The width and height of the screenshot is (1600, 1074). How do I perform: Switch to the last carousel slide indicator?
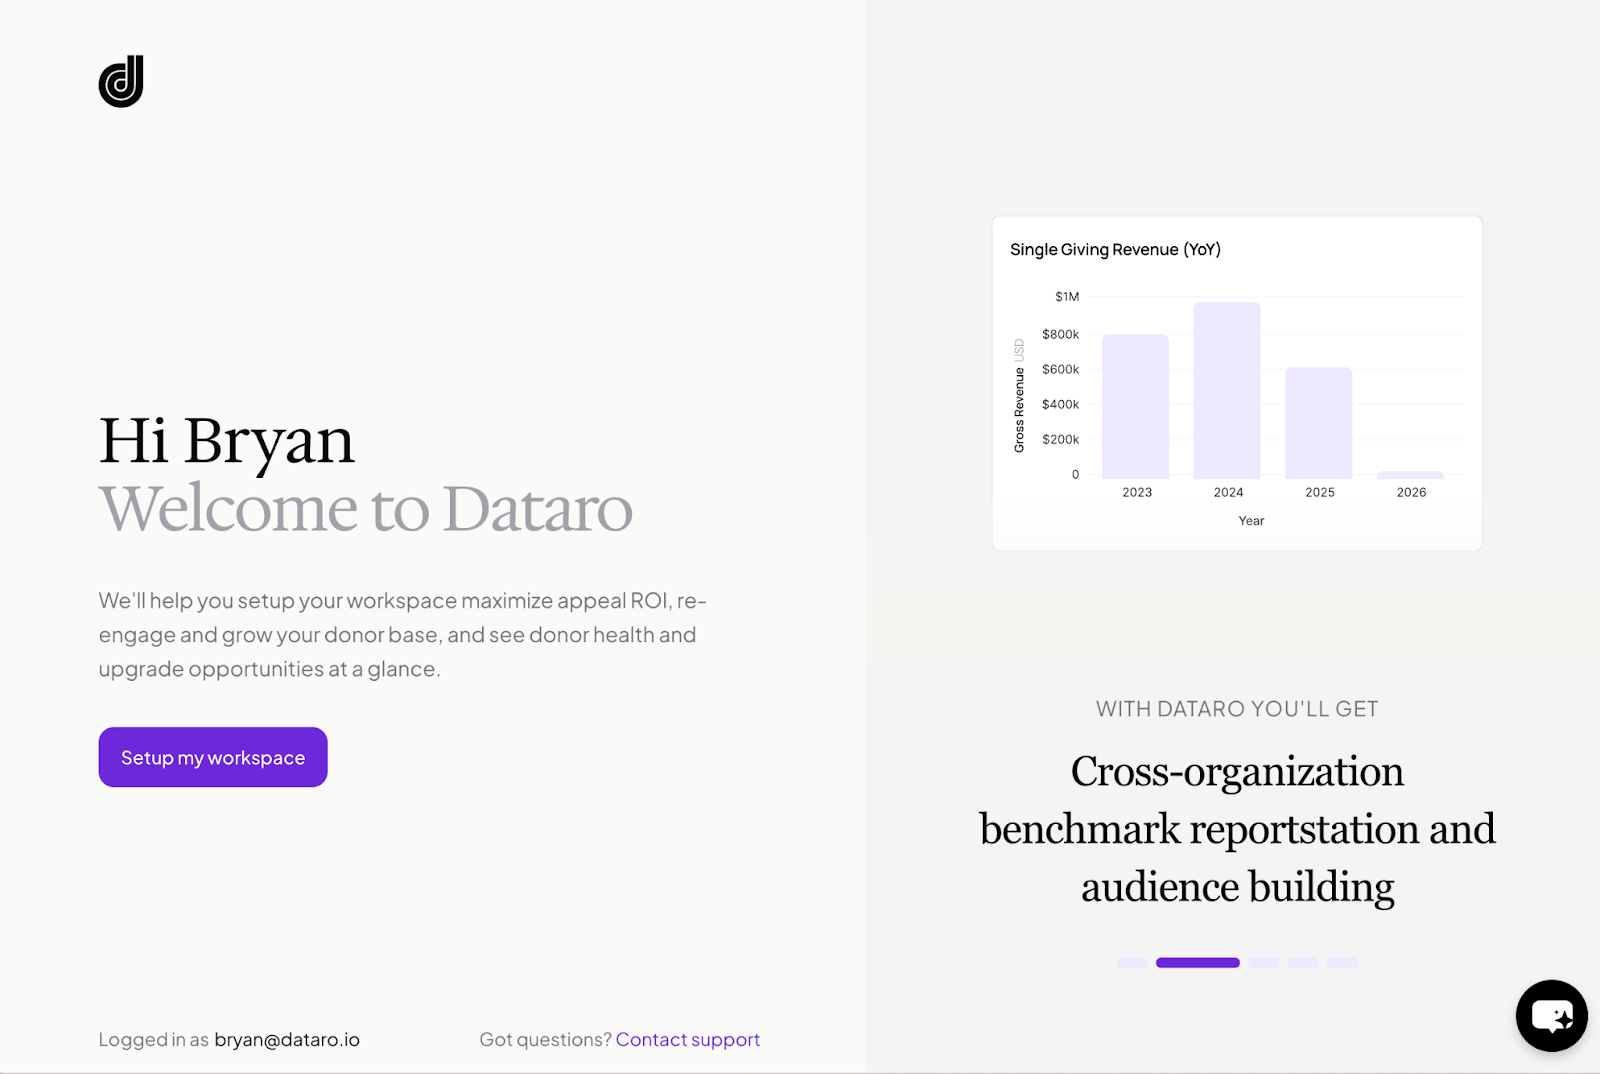pyautogui.click(x=1342, y=963)
